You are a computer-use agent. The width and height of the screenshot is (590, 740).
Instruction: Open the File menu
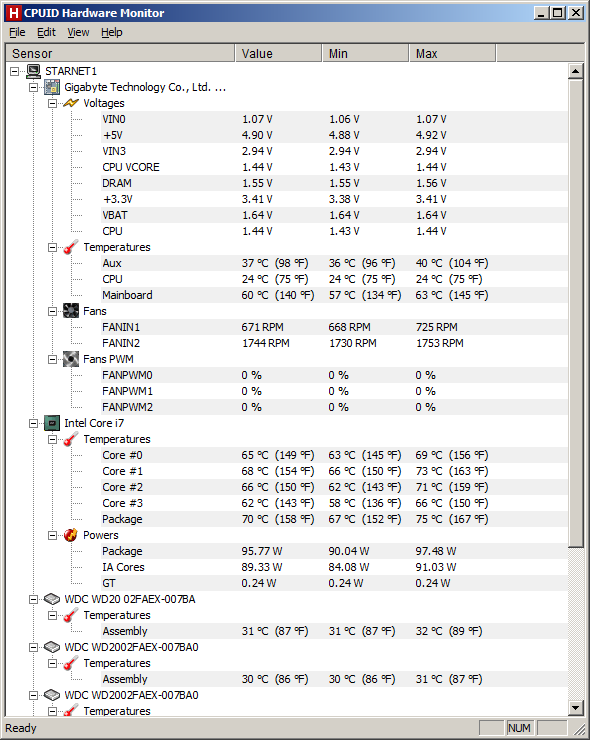[17, 32]
